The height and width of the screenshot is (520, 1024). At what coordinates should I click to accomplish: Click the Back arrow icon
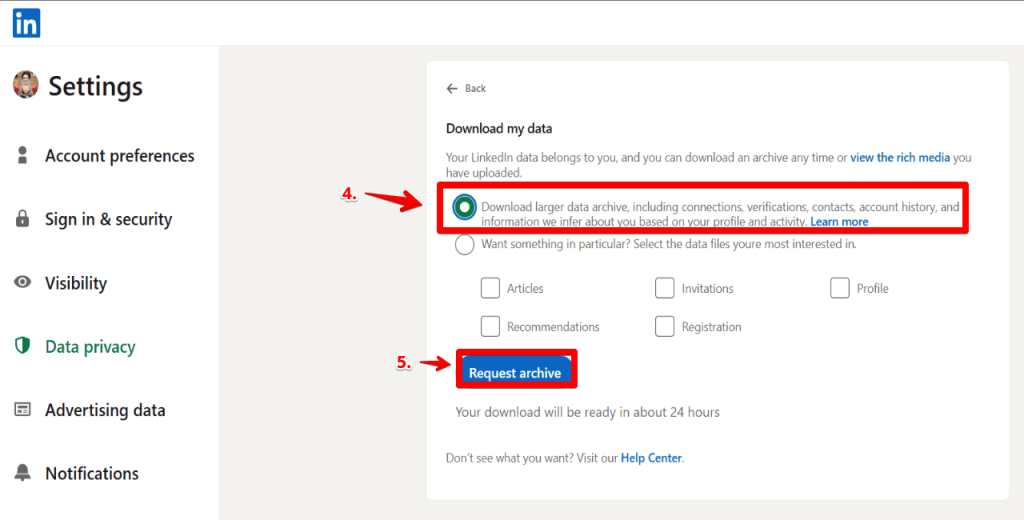pos(452,88)
